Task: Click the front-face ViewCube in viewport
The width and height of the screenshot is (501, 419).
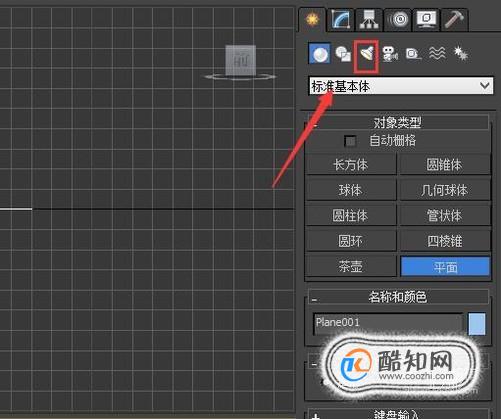Action: coord(241,60)
